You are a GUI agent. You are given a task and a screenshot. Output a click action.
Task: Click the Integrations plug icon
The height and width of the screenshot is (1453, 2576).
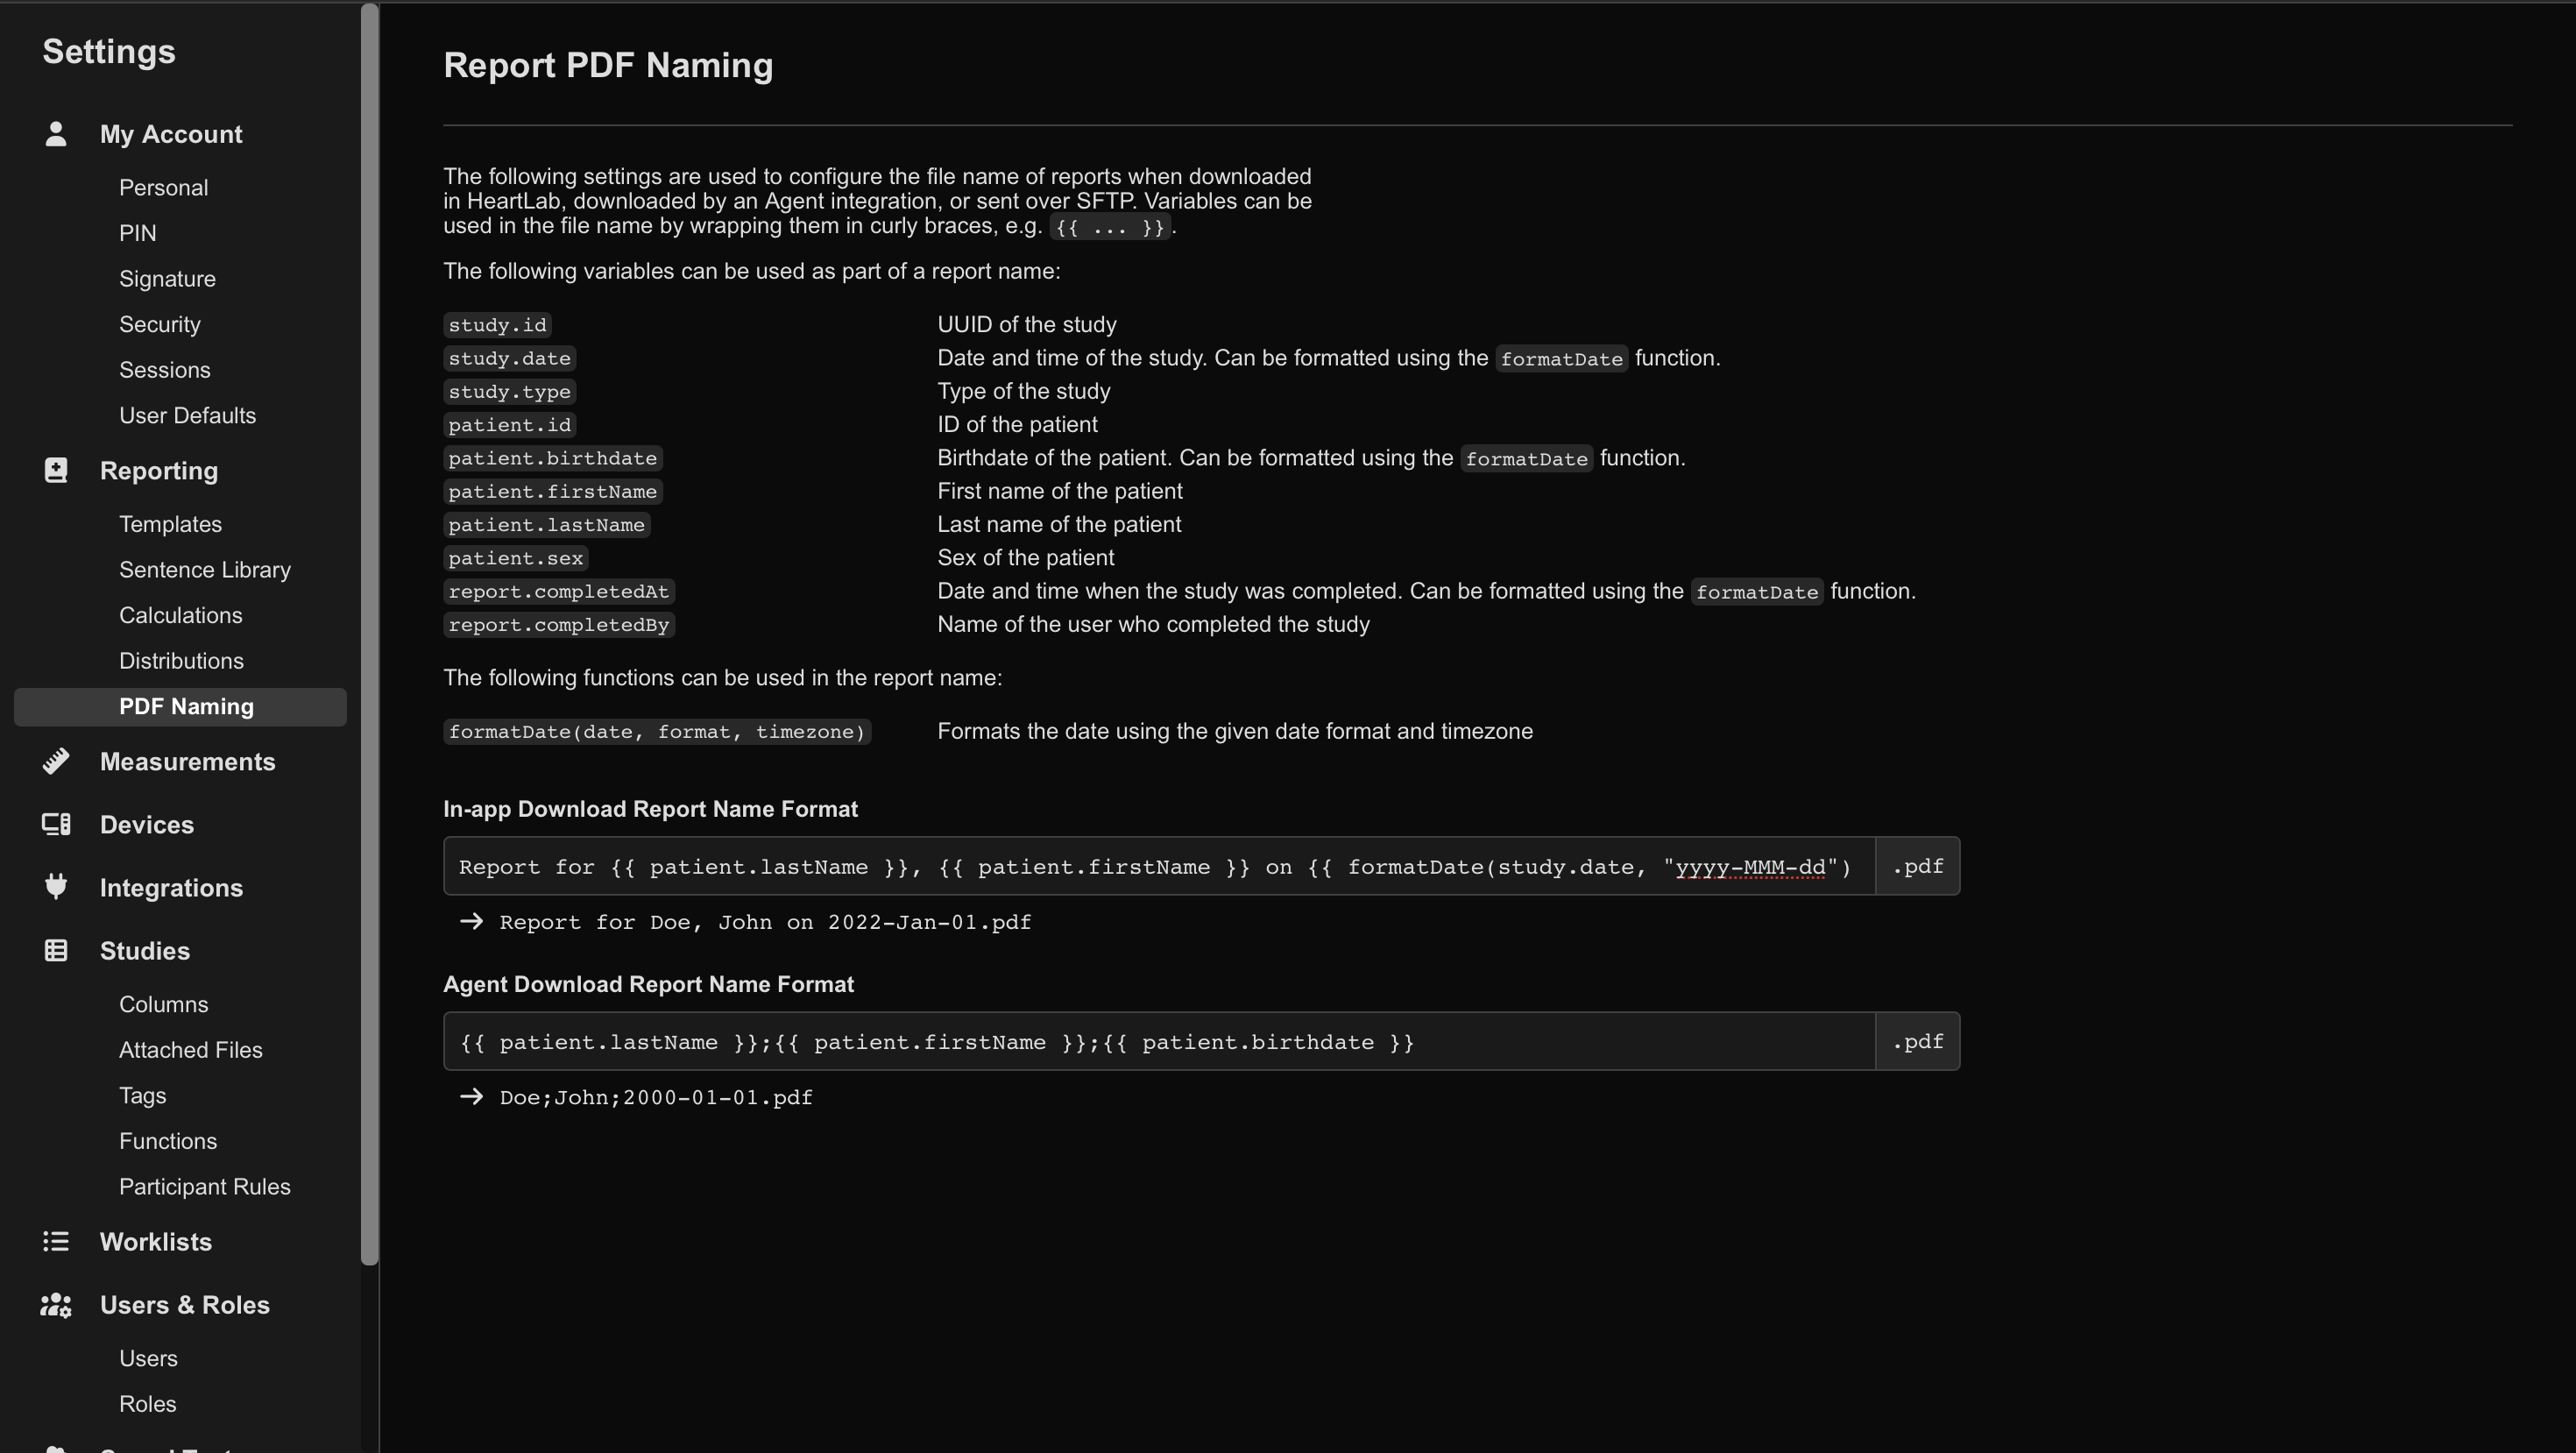click(56, 887)
